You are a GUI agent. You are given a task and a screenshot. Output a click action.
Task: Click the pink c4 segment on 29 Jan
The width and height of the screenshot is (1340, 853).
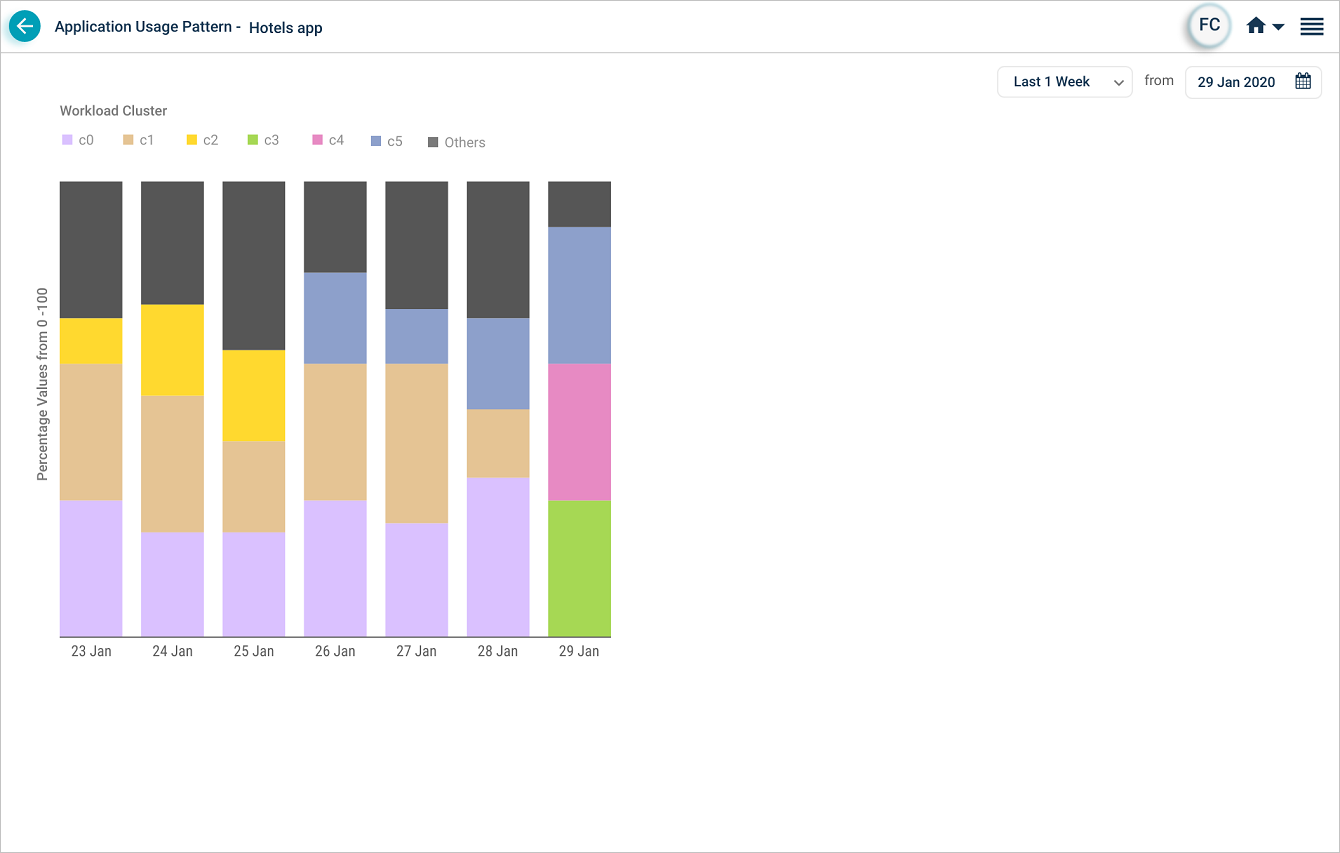[579, 431]
